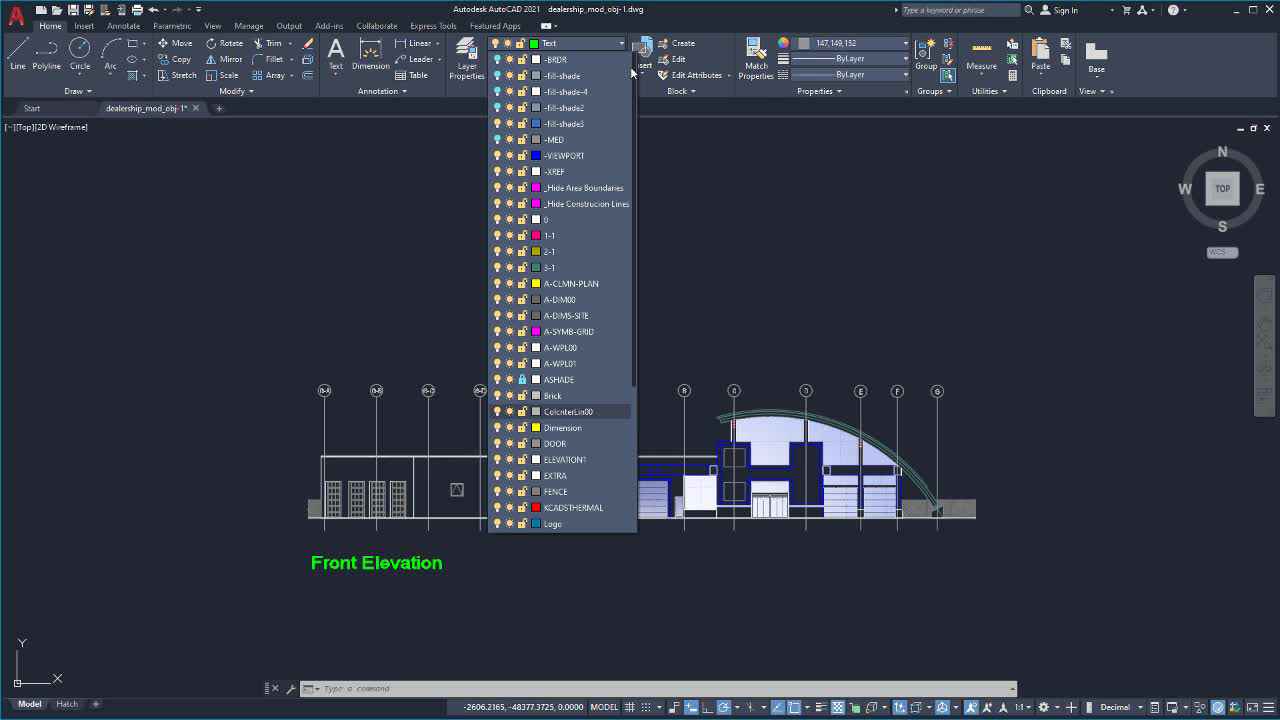Viewport: 1280px width, 720px height.
Task: Select the Trim tool
Action: click(269, 43)
